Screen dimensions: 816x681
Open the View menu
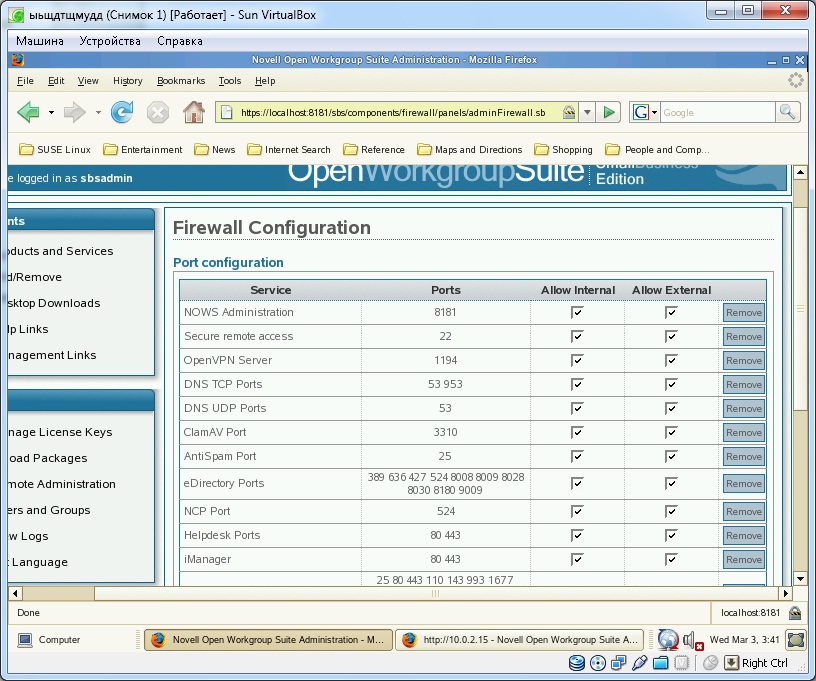88,81
